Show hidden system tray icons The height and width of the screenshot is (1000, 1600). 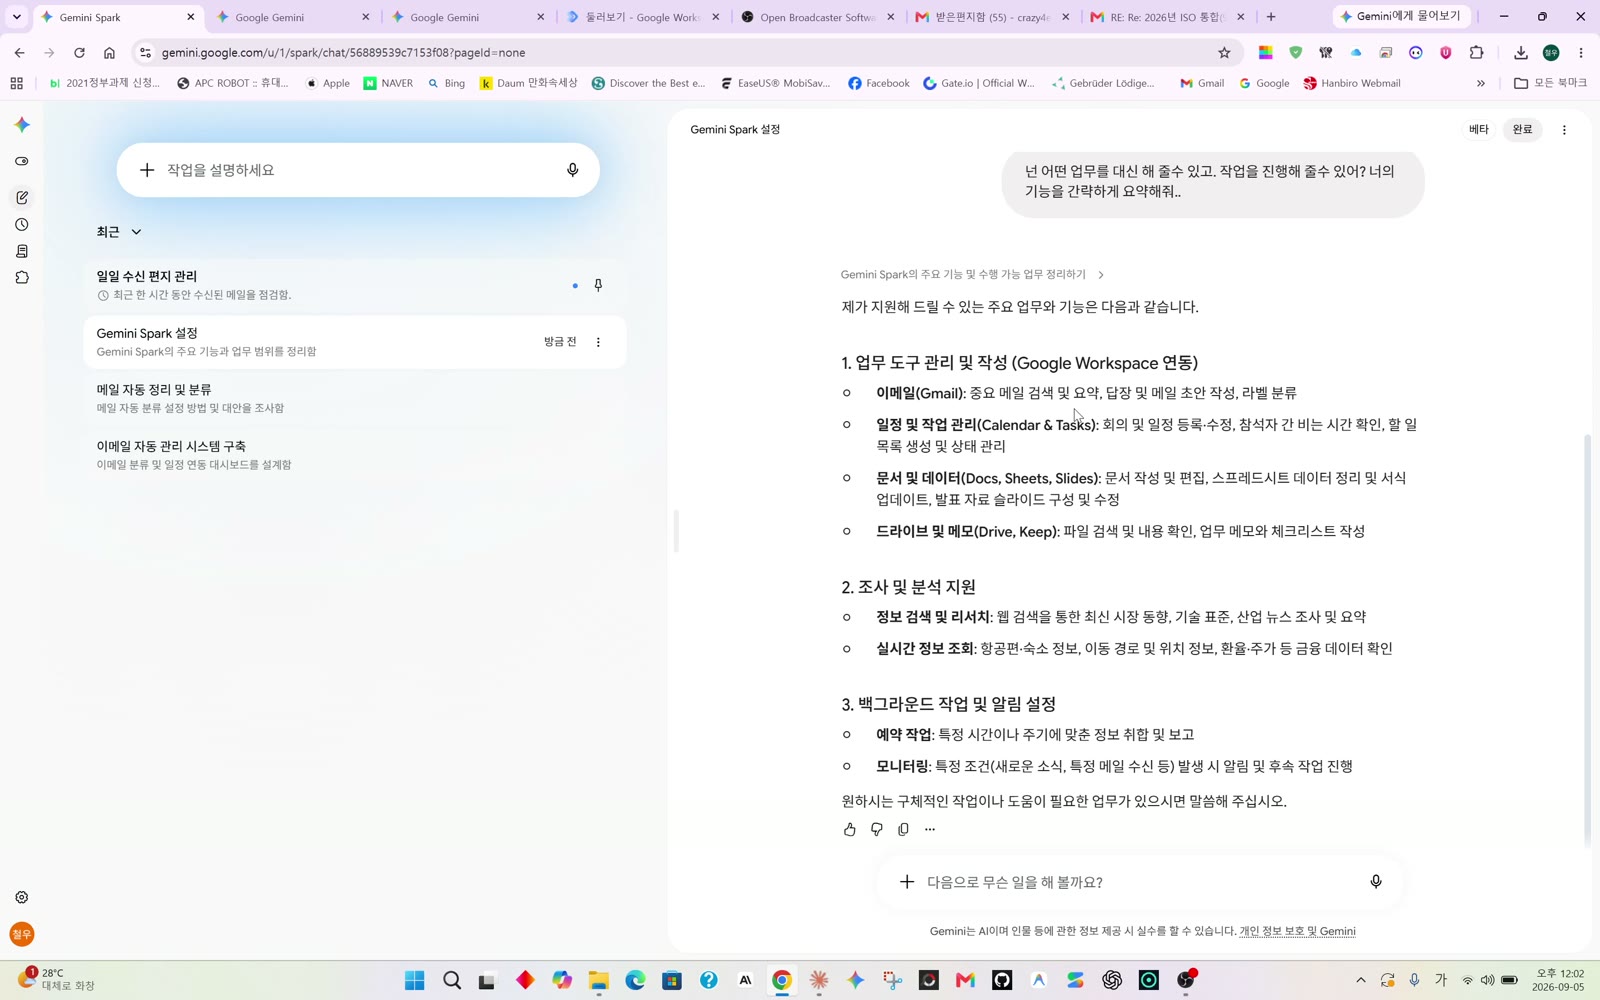coord(1360,980)
